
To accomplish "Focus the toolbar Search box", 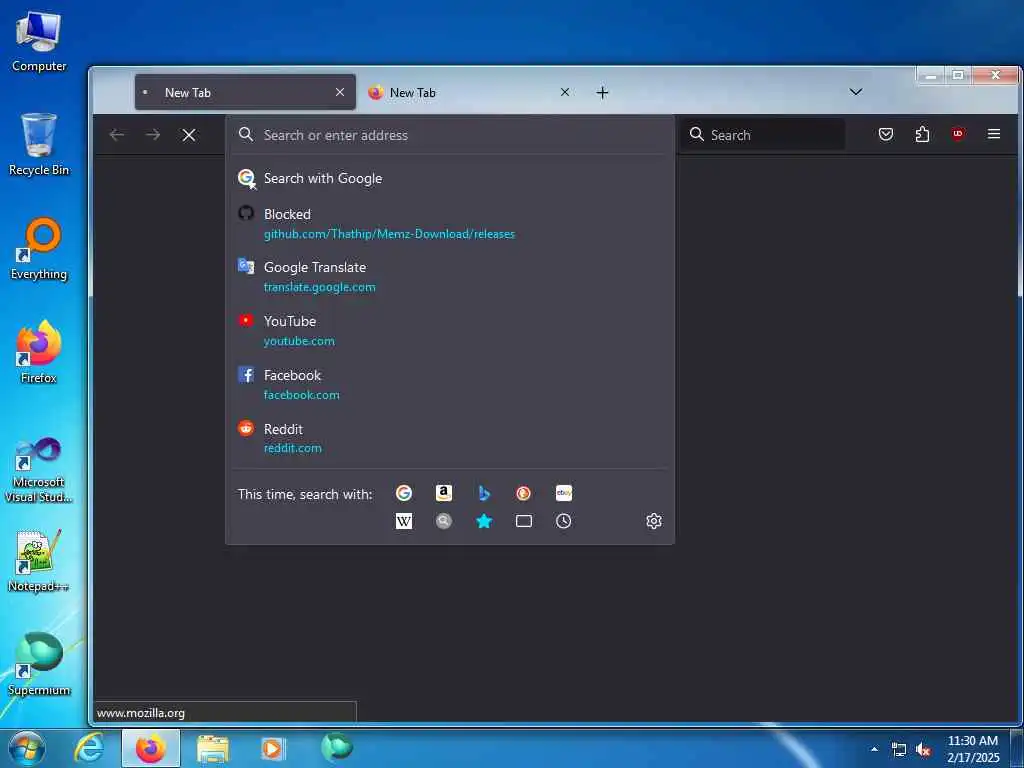I will [763, 135].
